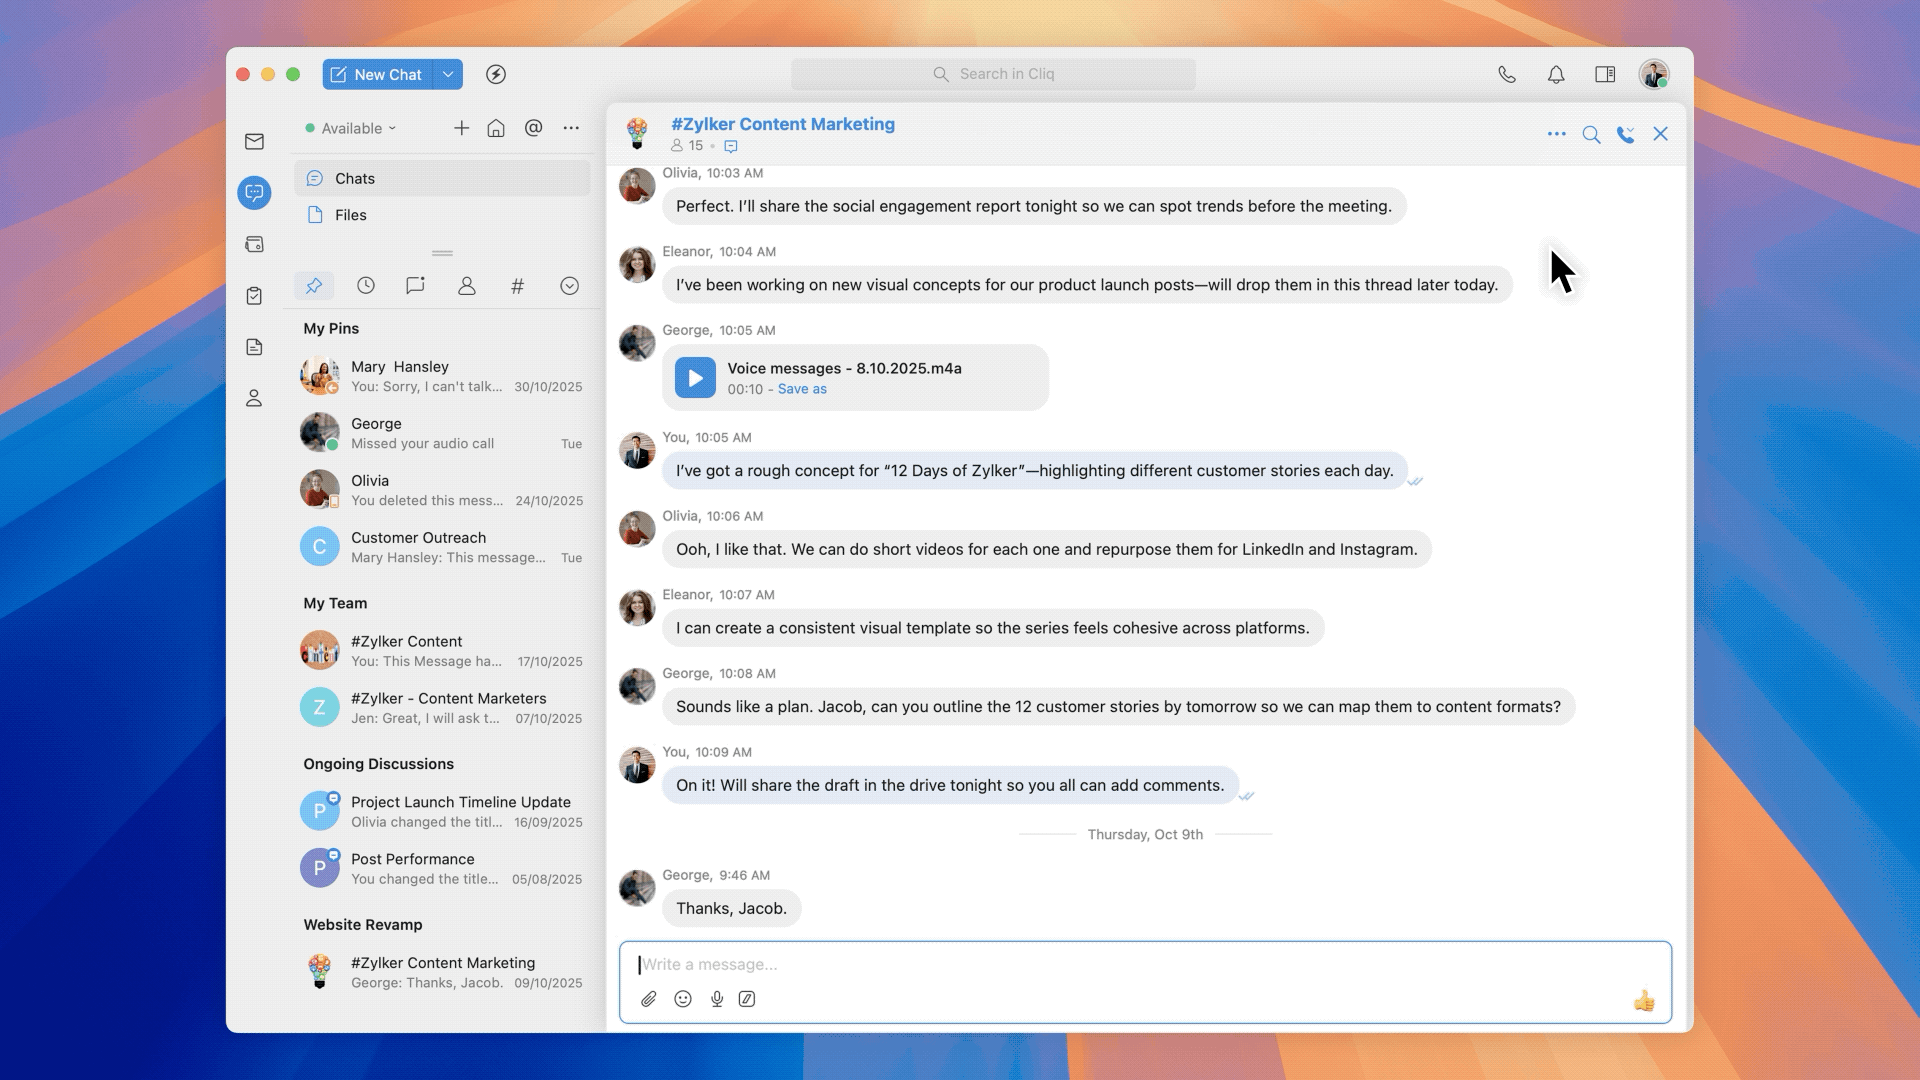This screenshot has width=1920, height=1080.
Task: Open the Customer Outreach conversation
Action: [442, 547]
